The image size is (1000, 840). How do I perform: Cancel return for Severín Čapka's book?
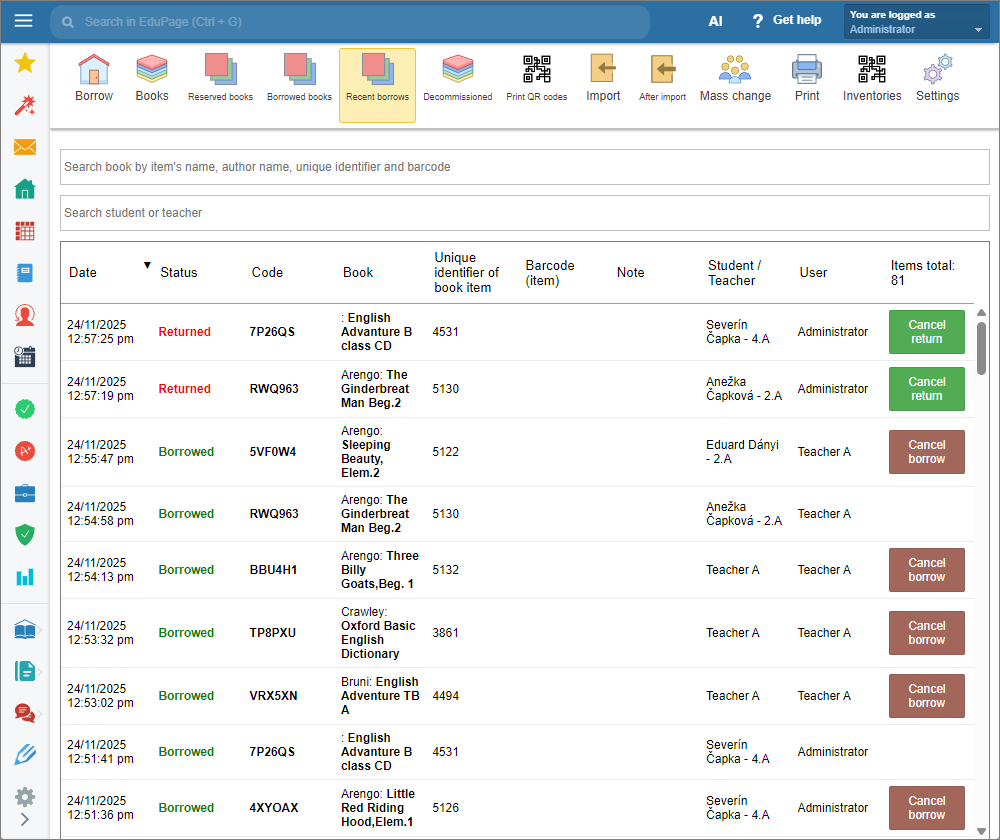(926, 332)
